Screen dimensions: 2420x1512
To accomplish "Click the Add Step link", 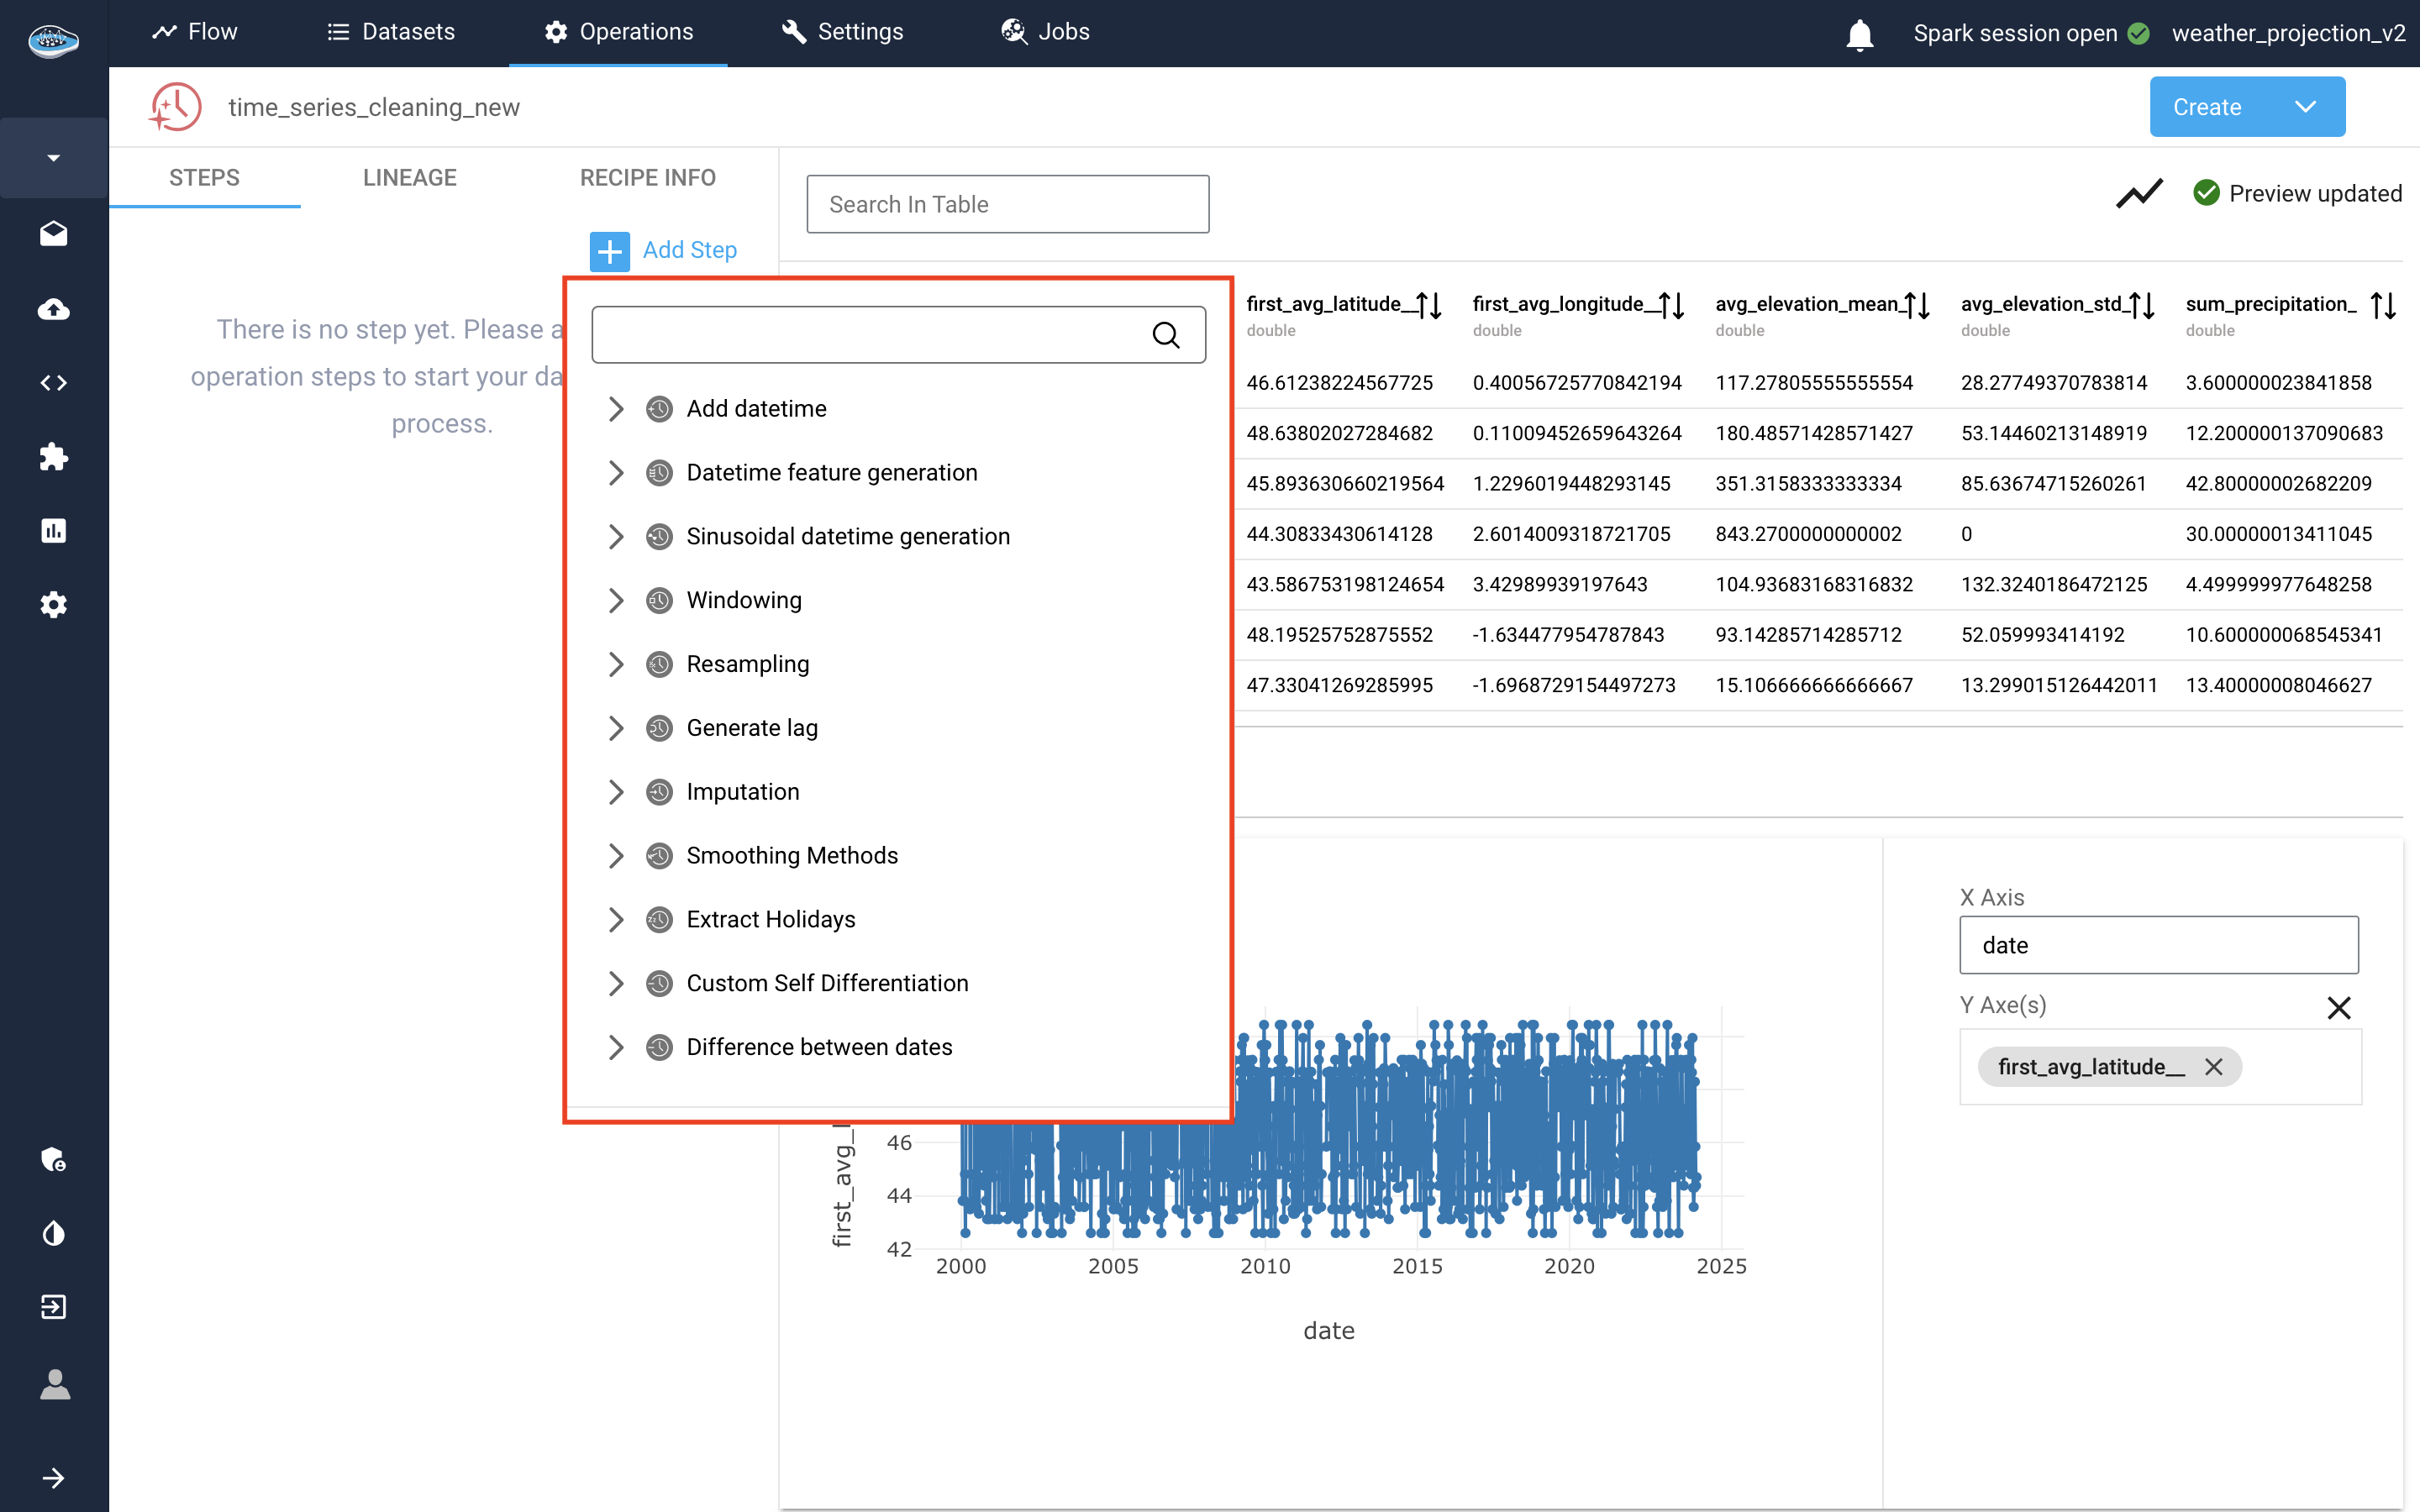I will click(x=689, y=250).
